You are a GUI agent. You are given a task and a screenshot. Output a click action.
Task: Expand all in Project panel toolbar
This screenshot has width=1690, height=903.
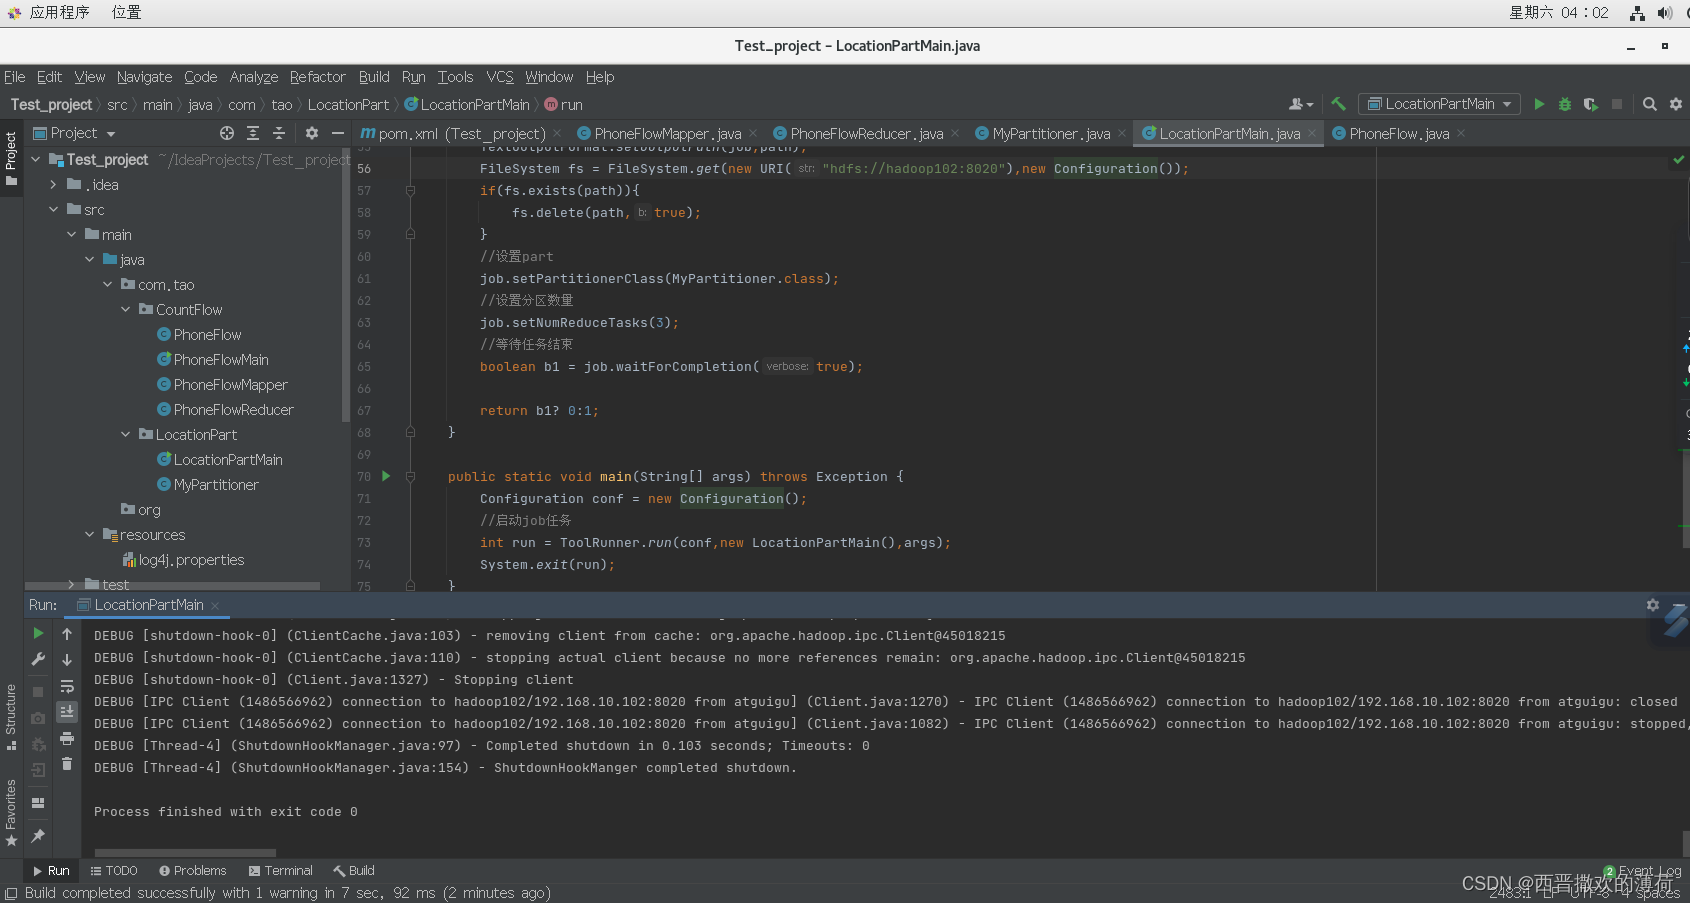click(x=253, y=133)
